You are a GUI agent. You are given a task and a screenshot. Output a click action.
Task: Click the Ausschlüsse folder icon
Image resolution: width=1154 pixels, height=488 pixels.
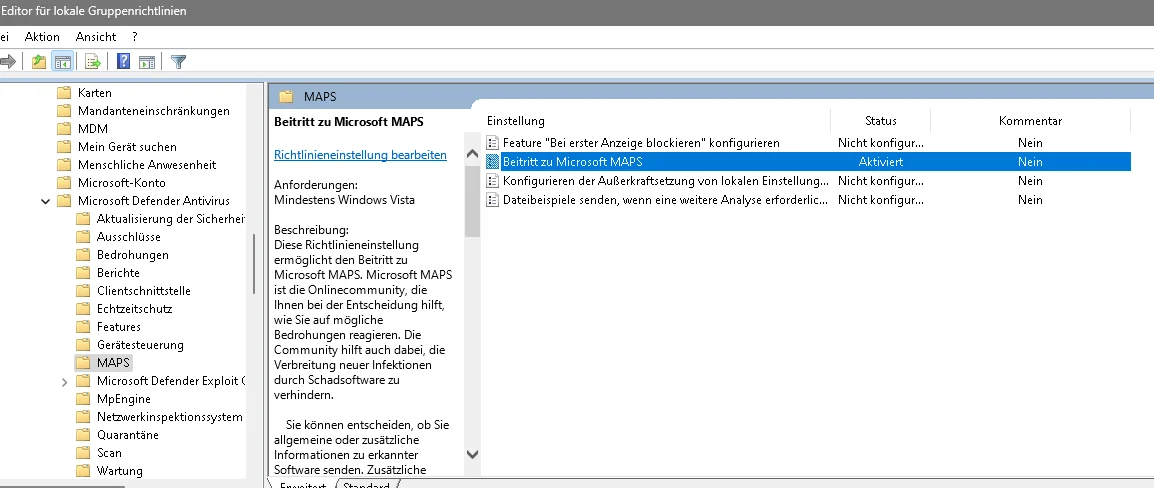83,237
